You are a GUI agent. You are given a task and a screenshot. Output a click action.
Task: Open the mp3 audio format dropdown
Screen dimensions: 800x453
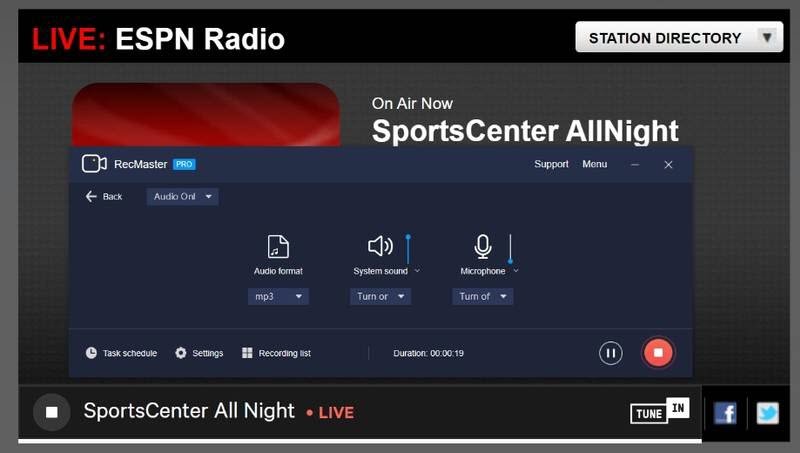pyautogui.click(x=278, y=296)
